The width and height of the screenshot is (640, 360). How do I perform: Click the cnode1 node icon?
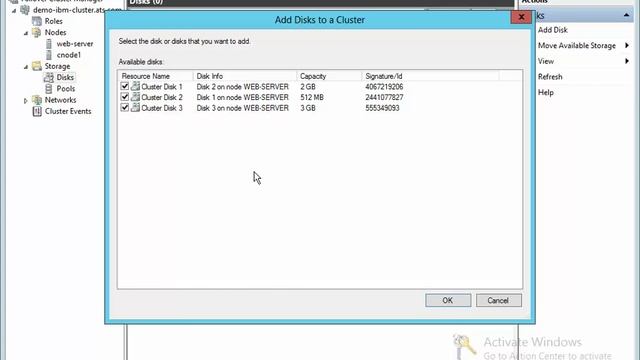tap(49, 55)
